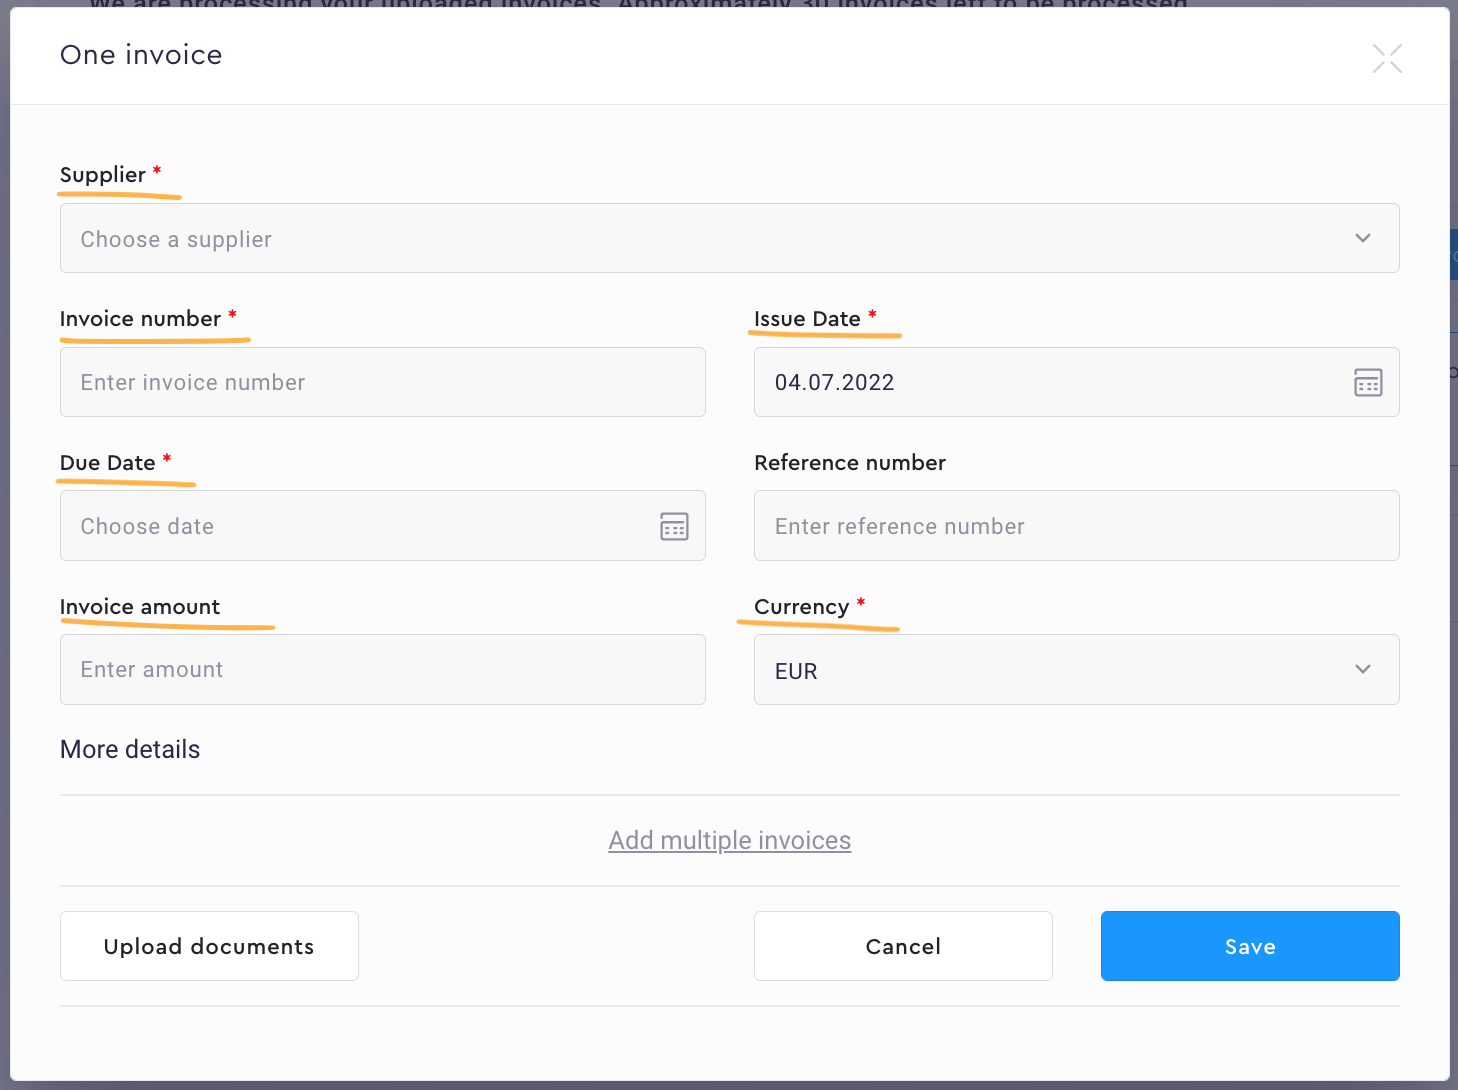Image resolution: width=1458 pixels, height=1090 pixels.
Task: Click the One invoice dialog title
Action: click(x=141, y=55)
